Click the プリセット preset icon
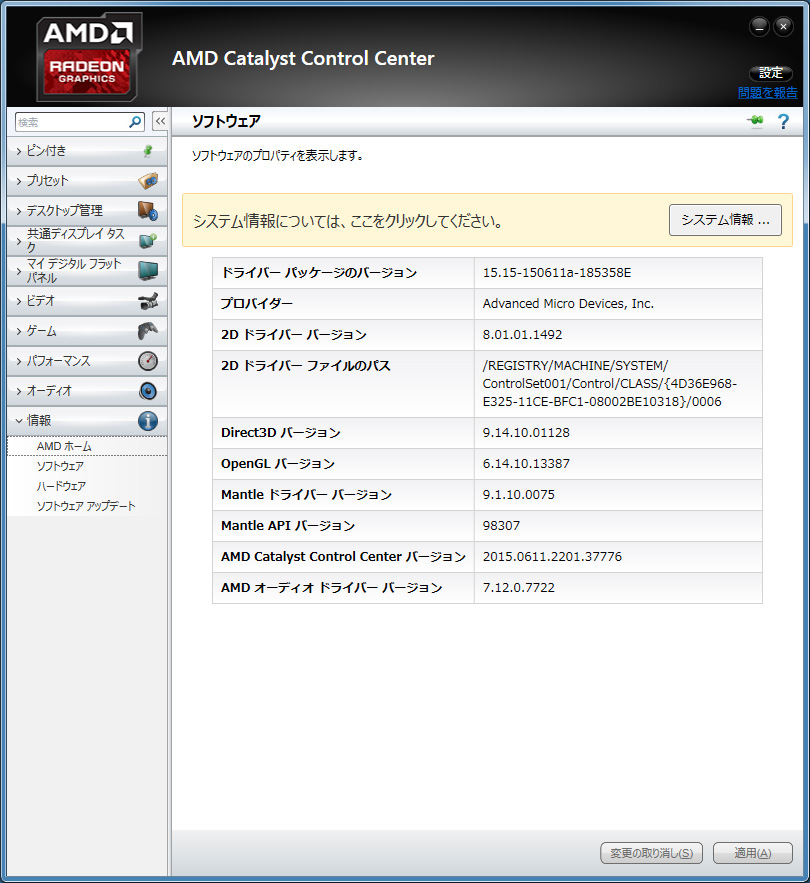Viewport: 810px width, 883px height. [x=148, y=181]
